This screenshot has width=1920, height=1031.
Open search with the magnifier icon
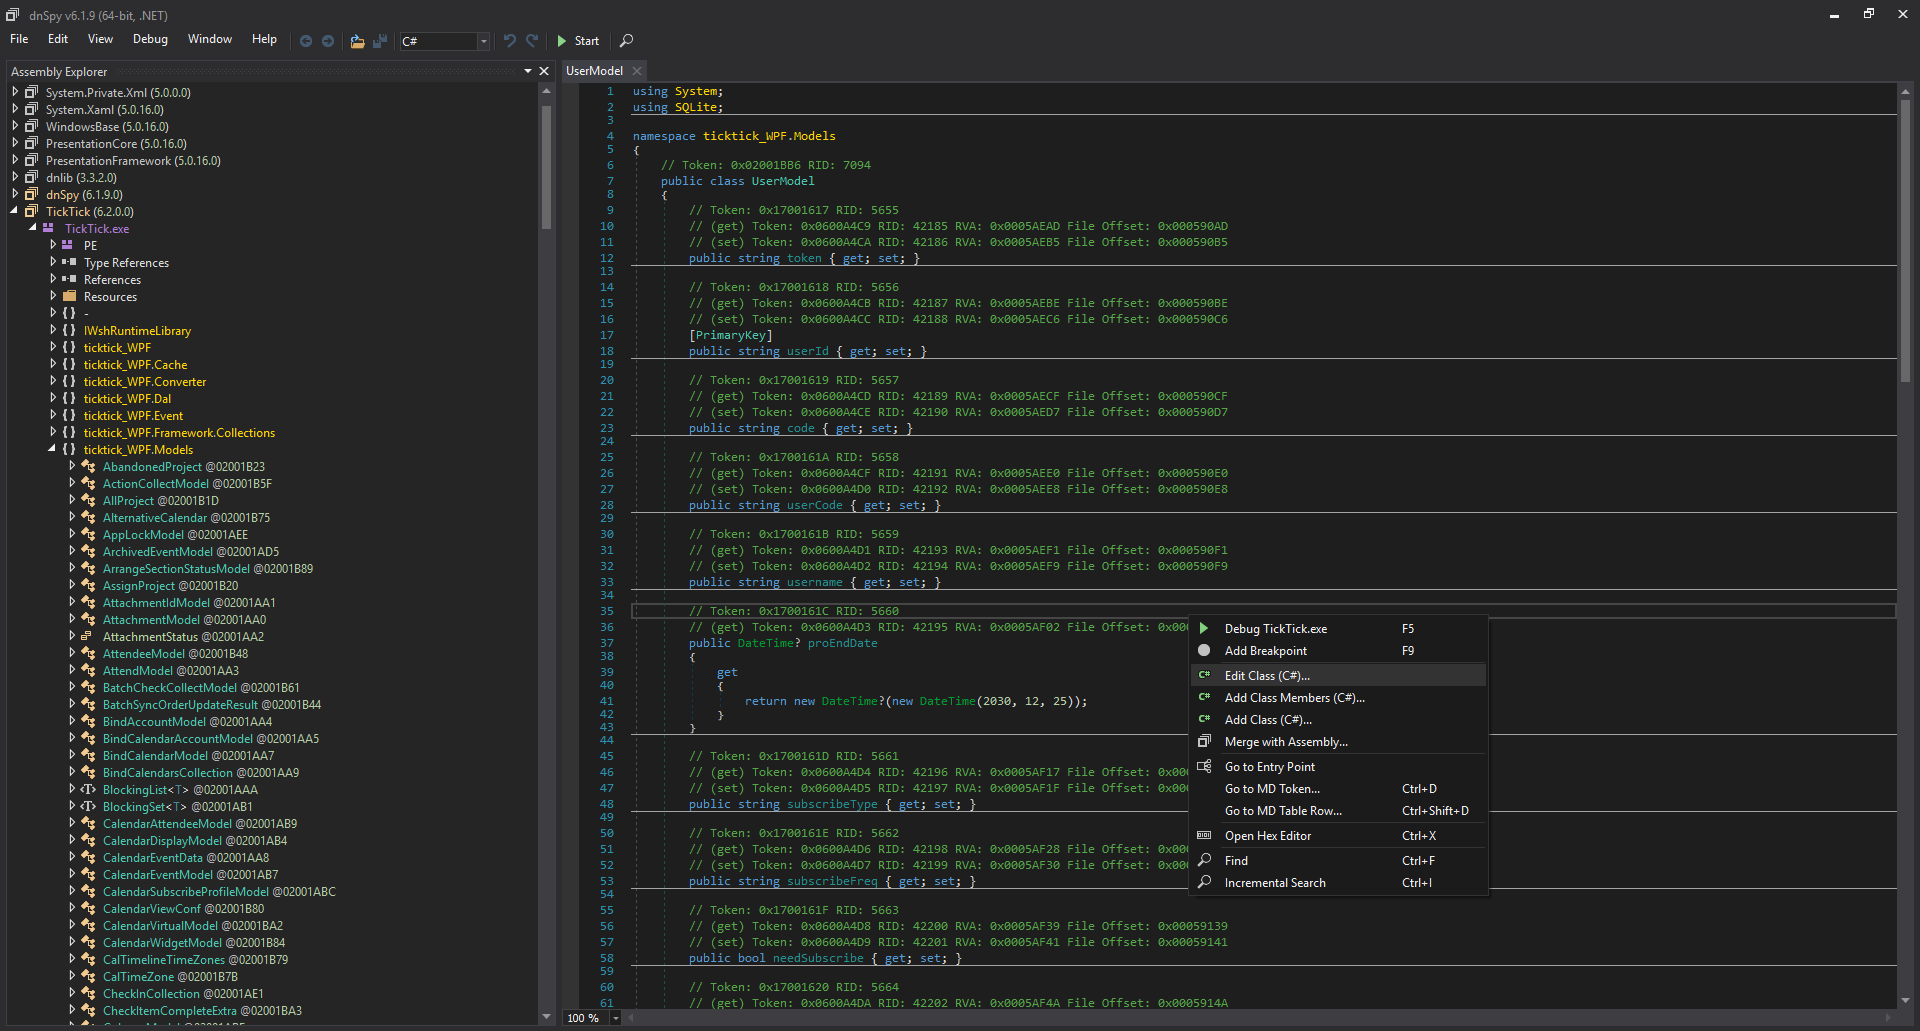click(x=627, y=41)
